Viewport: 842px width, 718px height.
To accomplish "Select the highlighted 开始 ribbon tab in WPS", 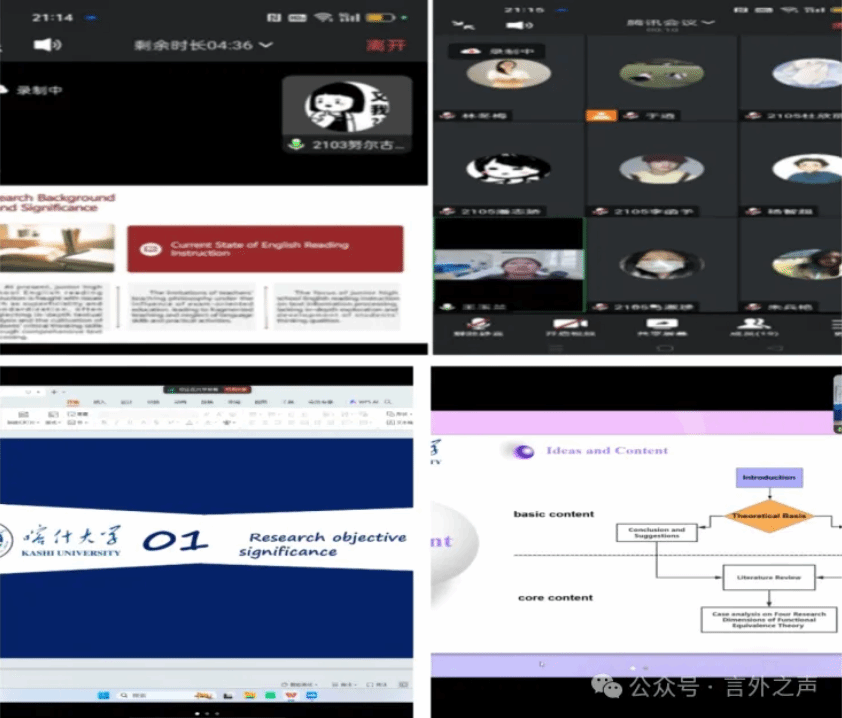I will coord(72,402).
